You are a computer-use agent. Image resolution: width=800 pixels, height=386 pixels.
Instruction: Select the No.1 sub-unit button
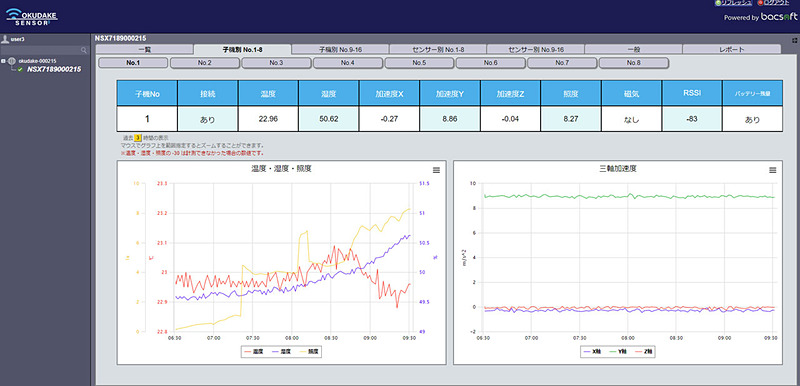pyautogui.click(x=133, y=63)
